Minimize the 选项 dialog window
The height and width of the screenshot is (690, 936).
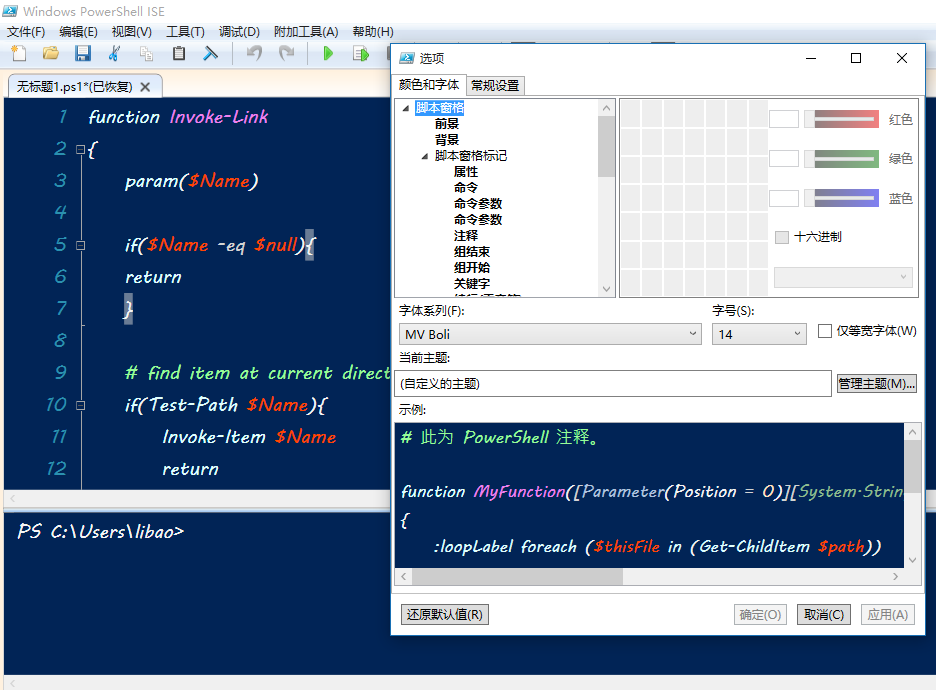(811, 58)
